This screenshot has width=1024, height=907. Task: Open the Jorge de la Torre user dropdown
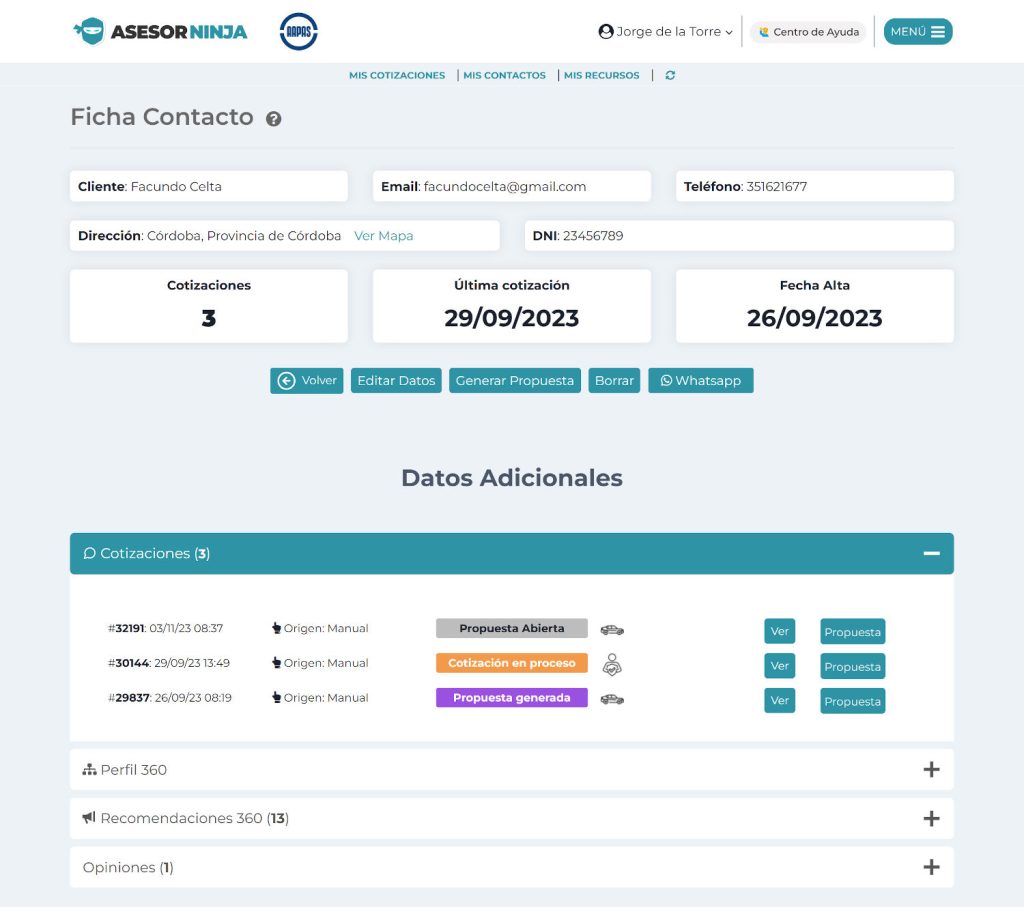(x=665, y=32)
